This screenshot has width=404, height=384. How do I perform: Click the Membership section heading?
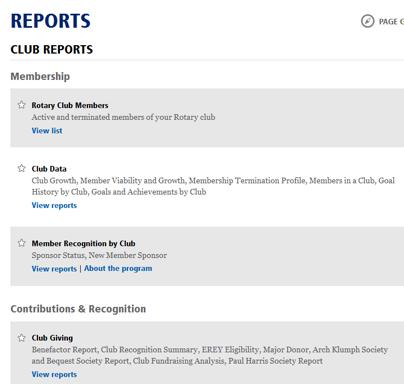tap(40, 76)
